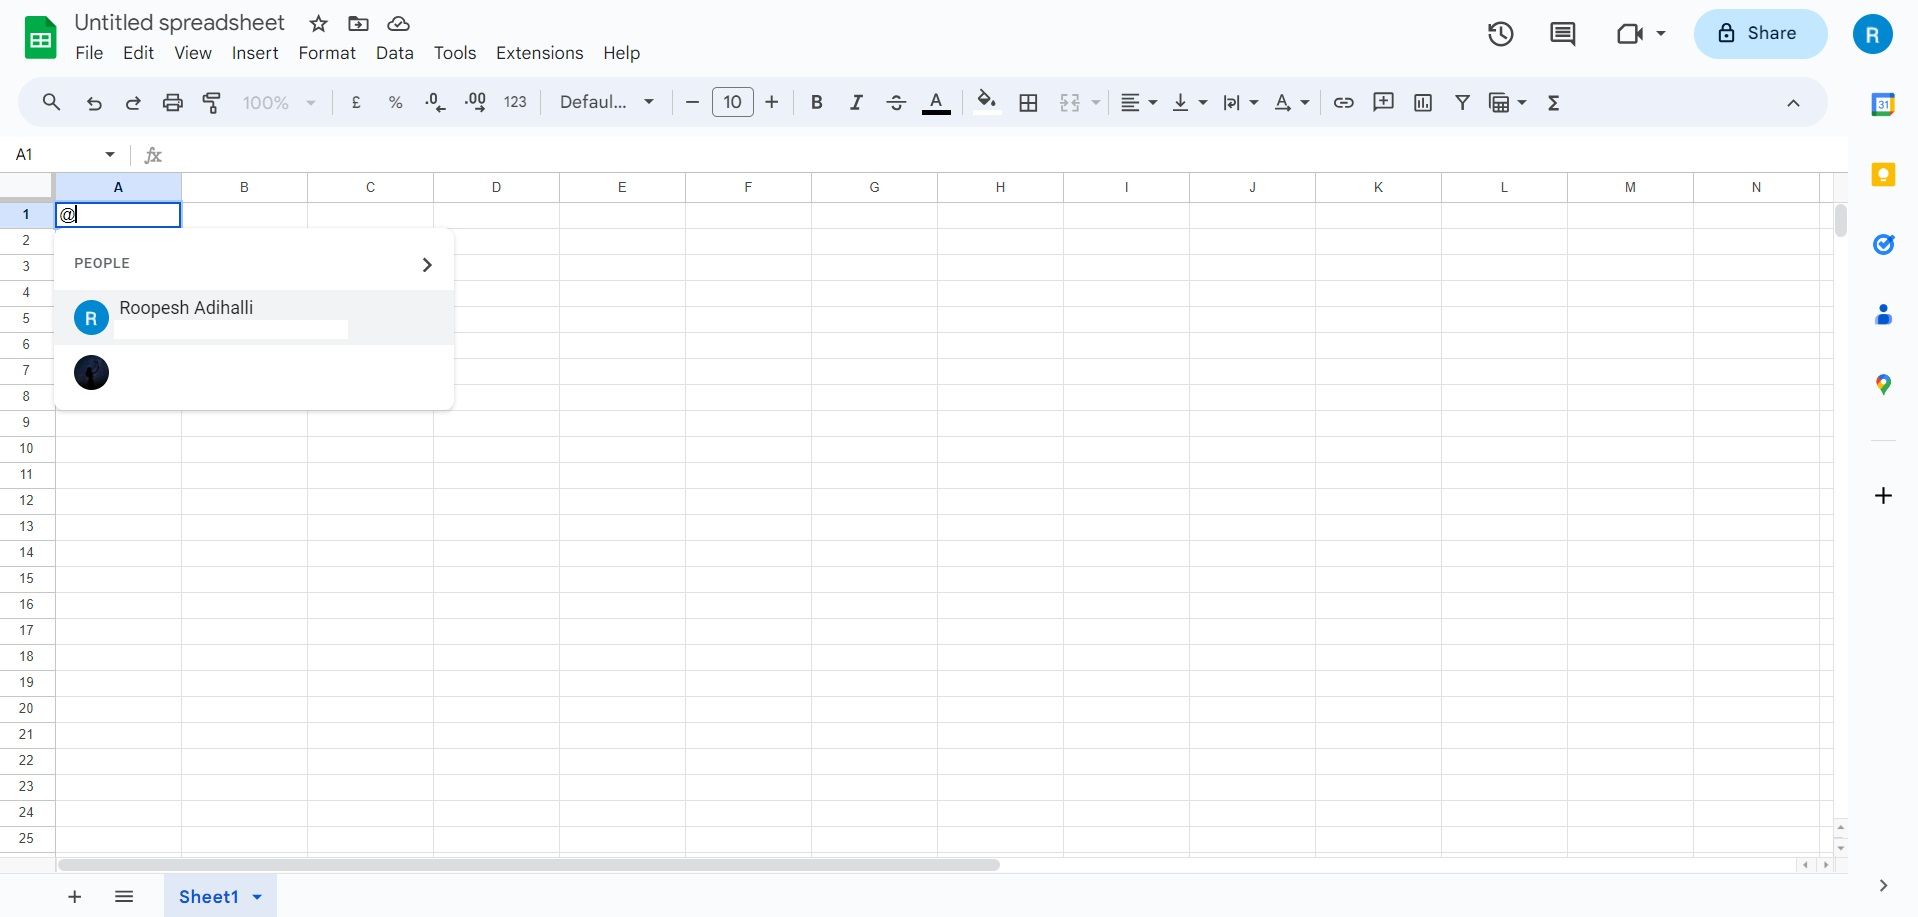
Task: Open Google Maps from the side panel
Action: click(x=1884, y=384)
